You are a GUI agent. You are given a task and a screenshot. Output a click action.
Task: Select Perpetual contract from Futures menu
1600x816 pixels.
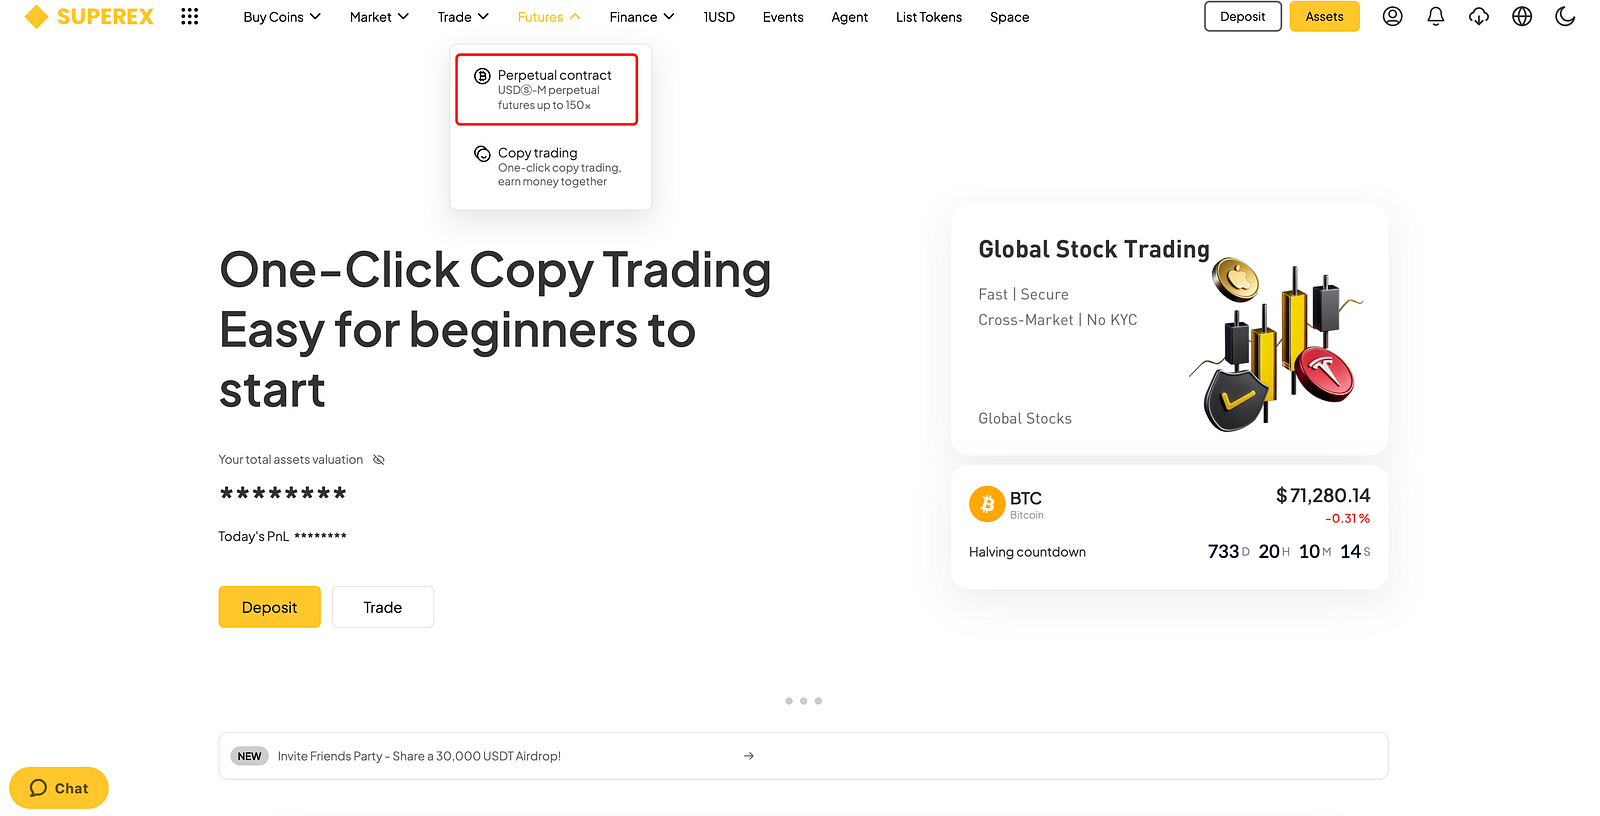click(547, 89)
